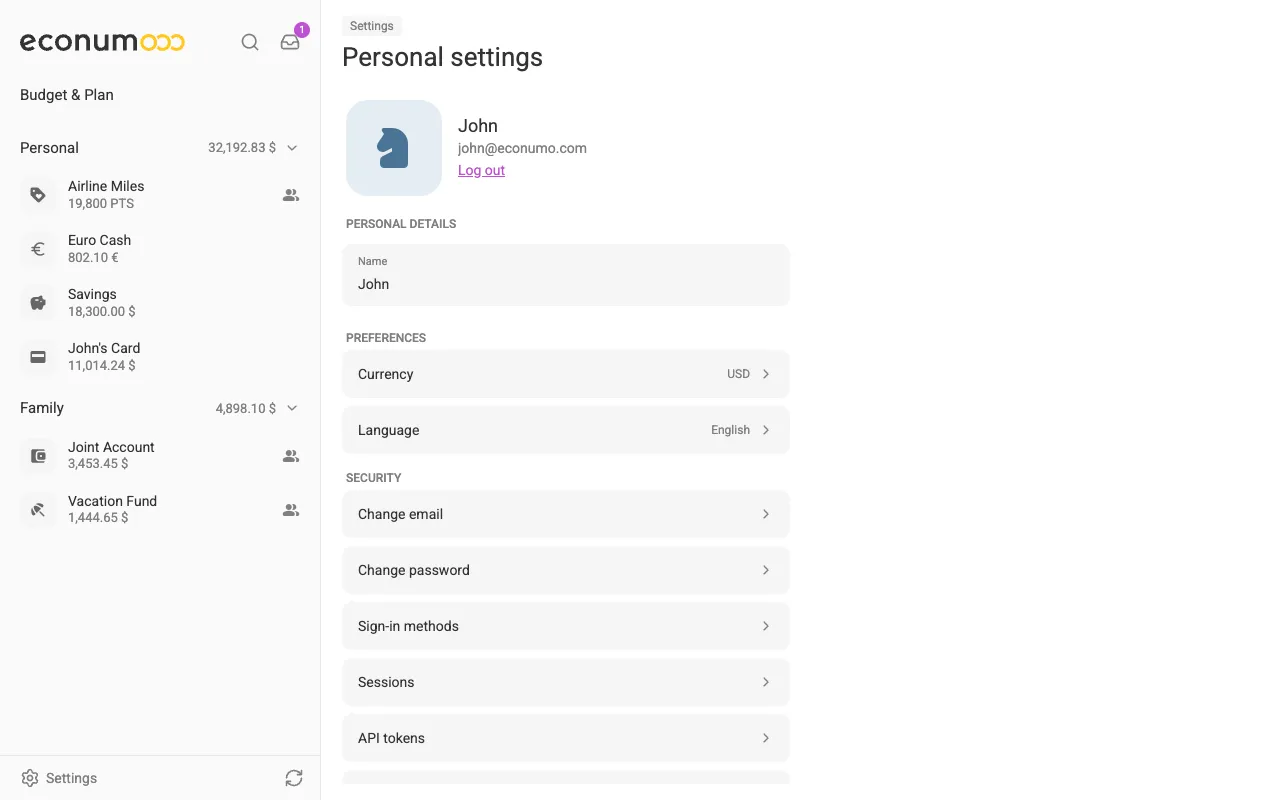The image size is (1280, 800).
Task: Click the Vacation Fund name text
Action: pyautogui.click(x=112, y=501)
